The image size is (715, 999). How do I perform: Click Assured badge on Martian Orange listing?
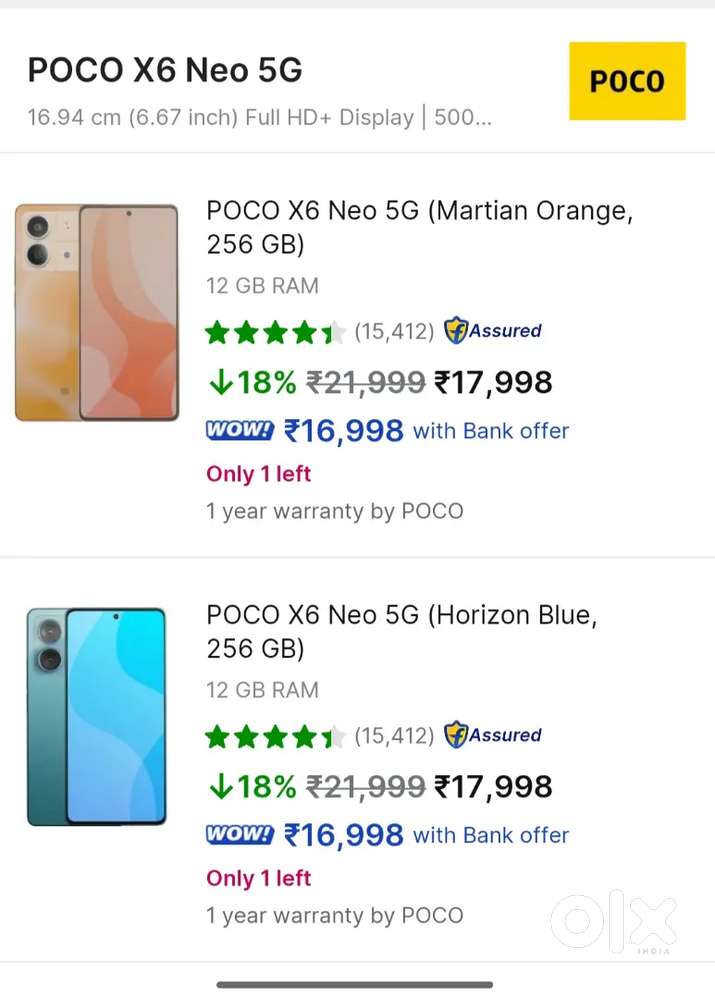493,331
